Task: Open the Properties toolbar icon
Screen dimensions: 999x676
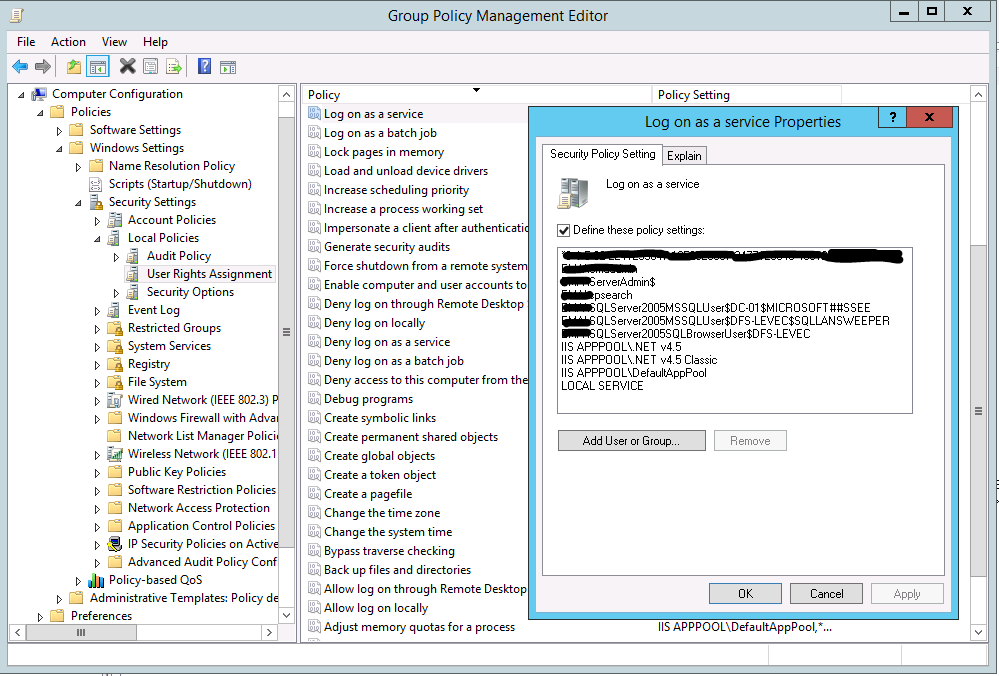Action: click(150, 66)
